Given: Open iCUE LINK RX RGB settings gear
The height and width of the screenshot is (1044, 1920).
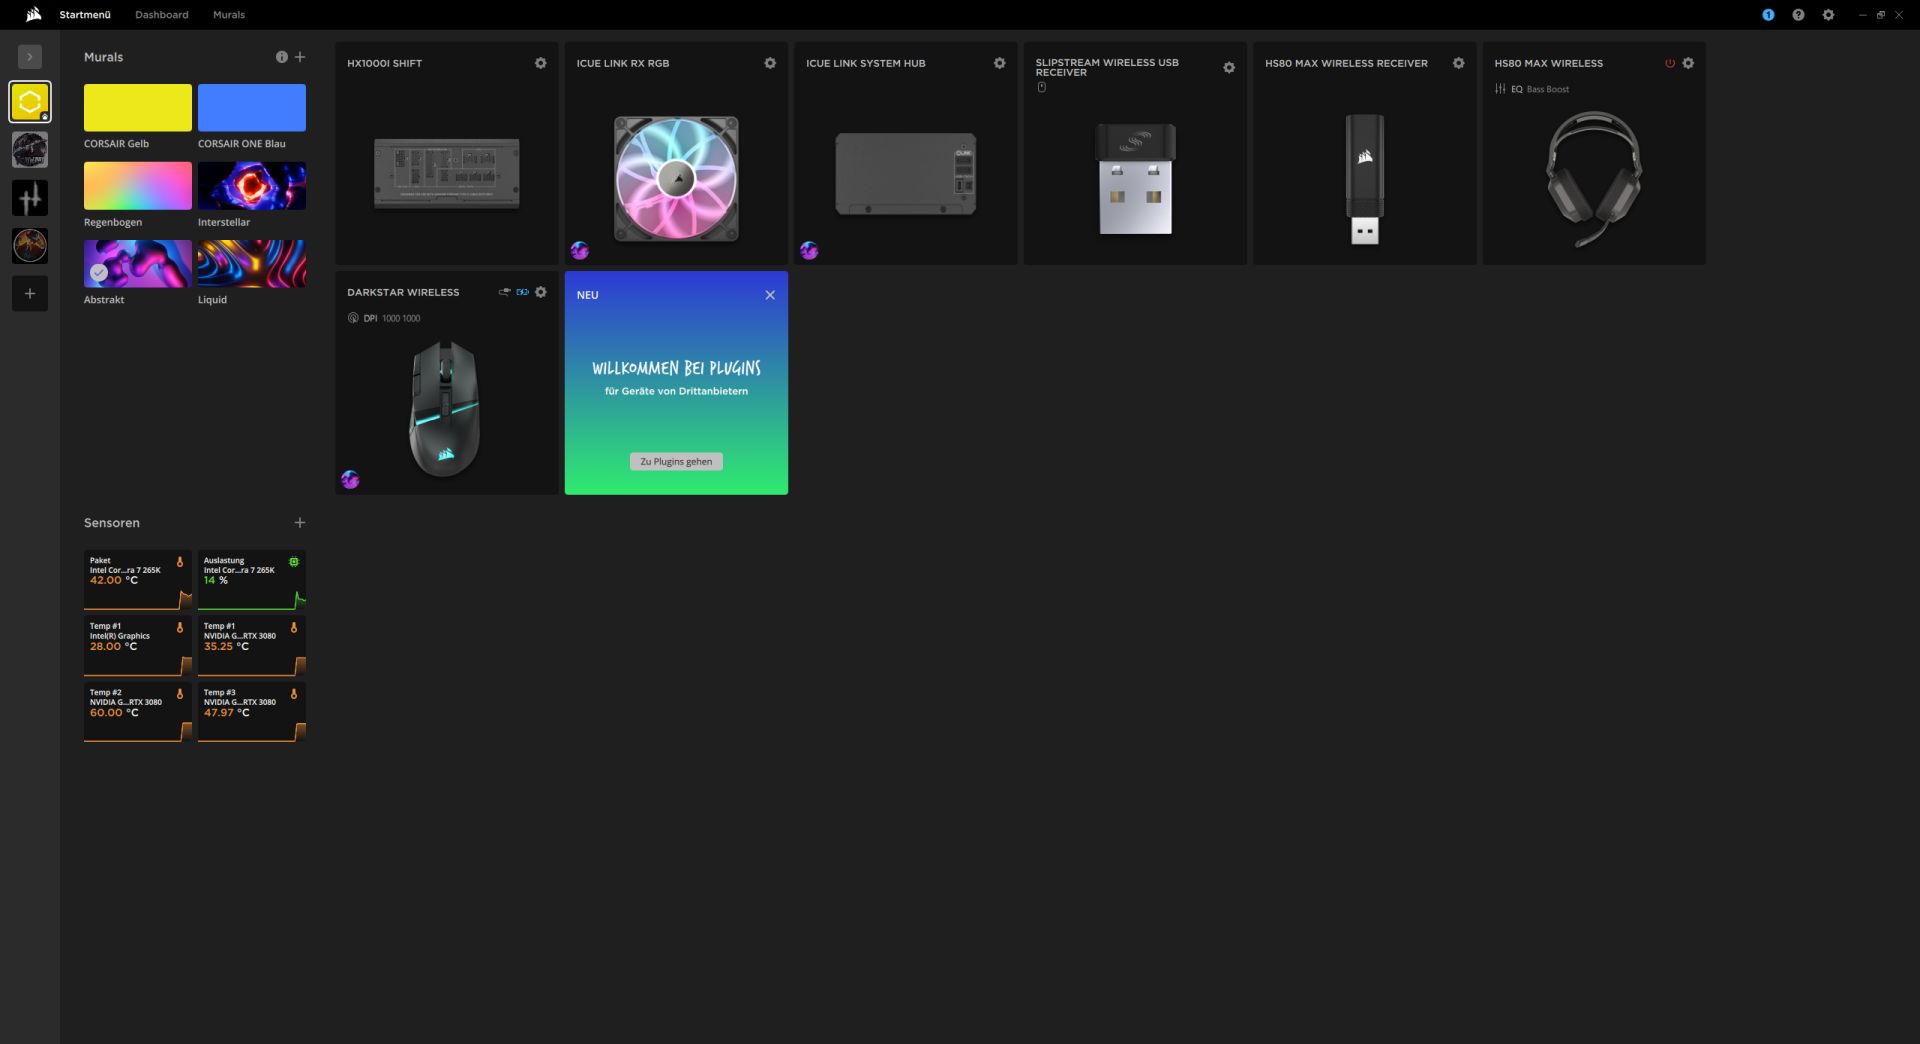Looking at the screenshot, I should pos(770,63).
